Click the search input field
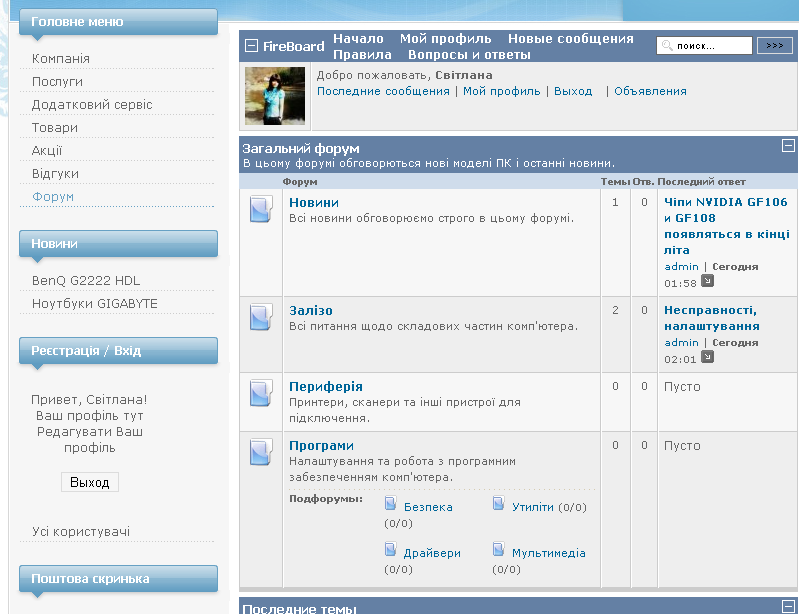 tap(704, 45)
